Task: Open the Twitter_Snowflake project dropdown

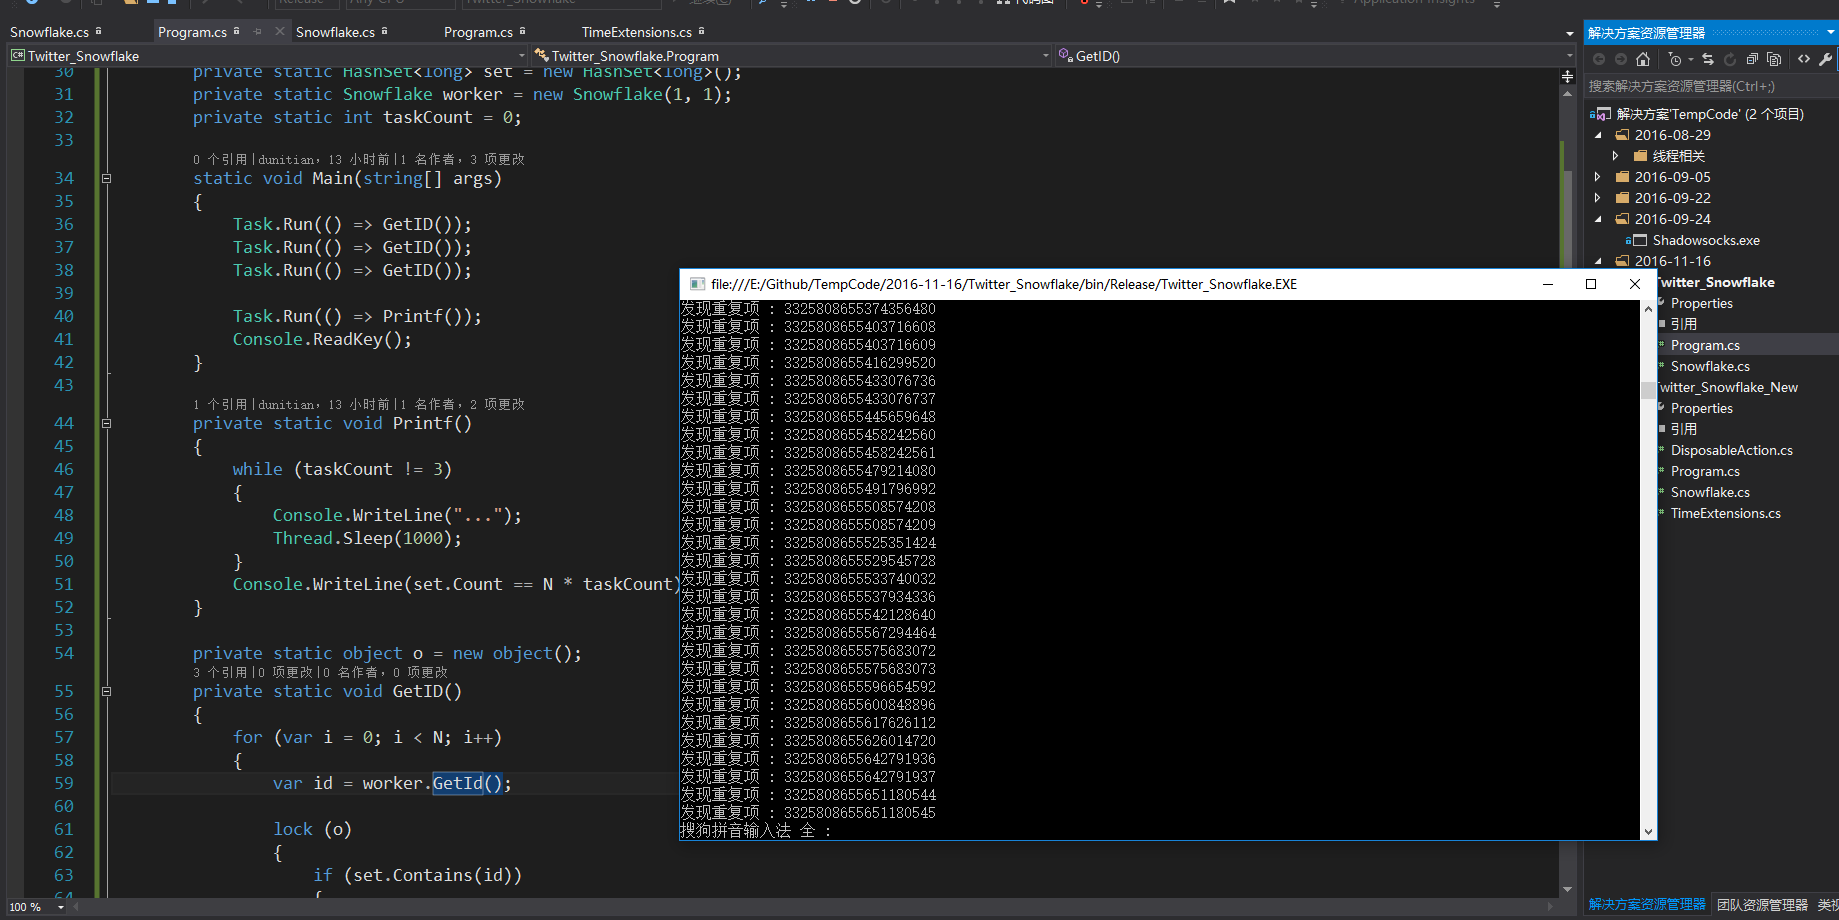Action: 521,56
